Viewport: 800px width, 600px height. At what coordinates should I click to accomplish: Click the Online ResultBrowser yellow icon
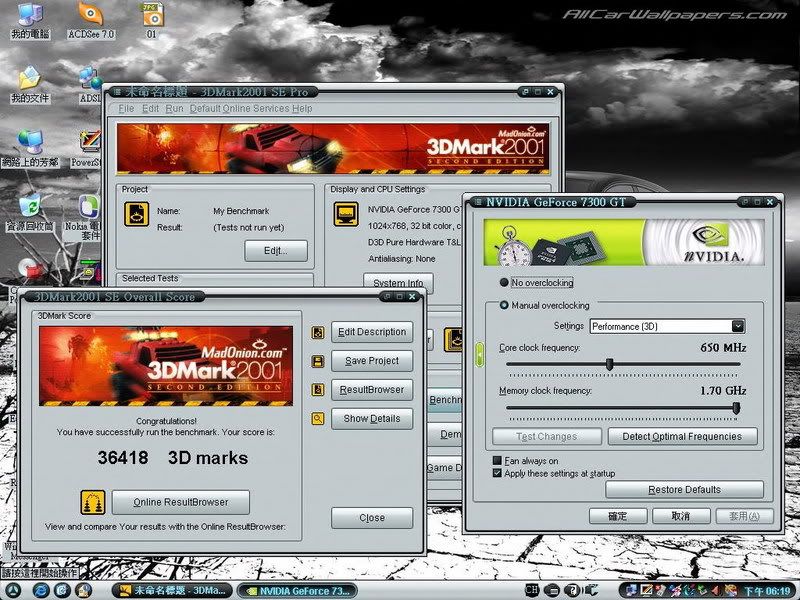pyautogui.click(x=94, y=502)
